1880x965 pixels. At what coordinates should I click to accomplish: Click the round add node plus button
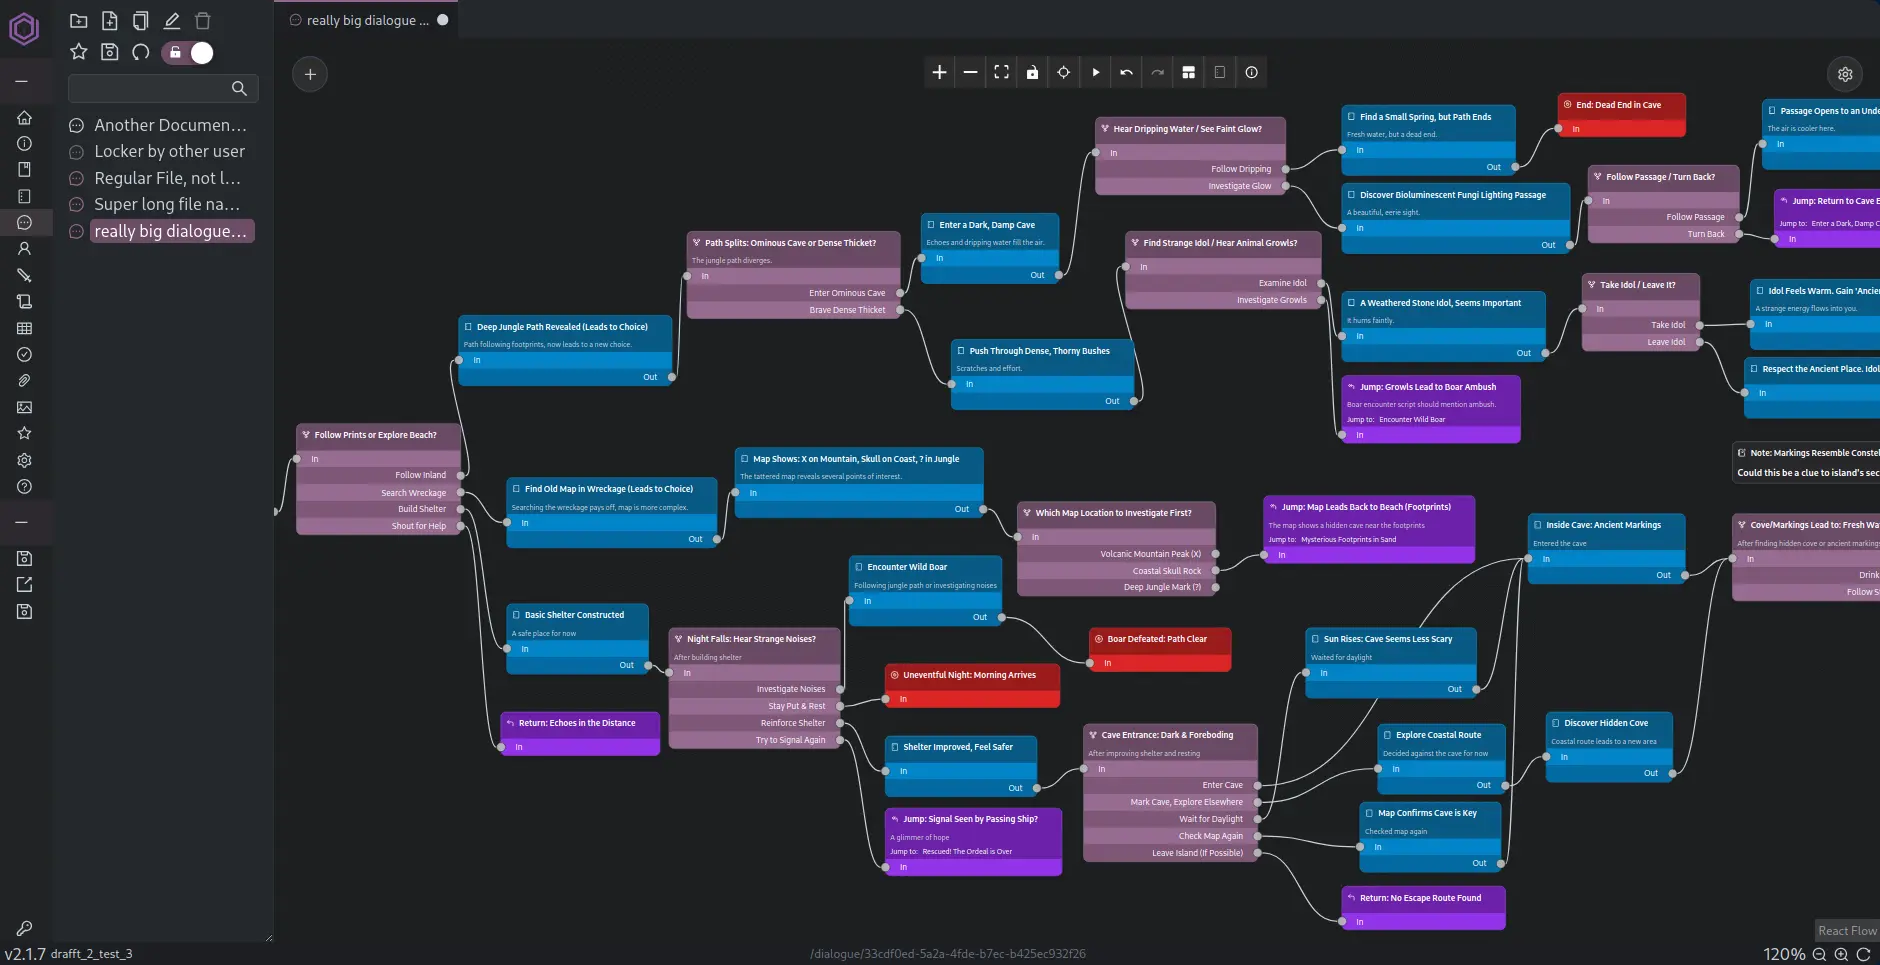coord(310,74)
